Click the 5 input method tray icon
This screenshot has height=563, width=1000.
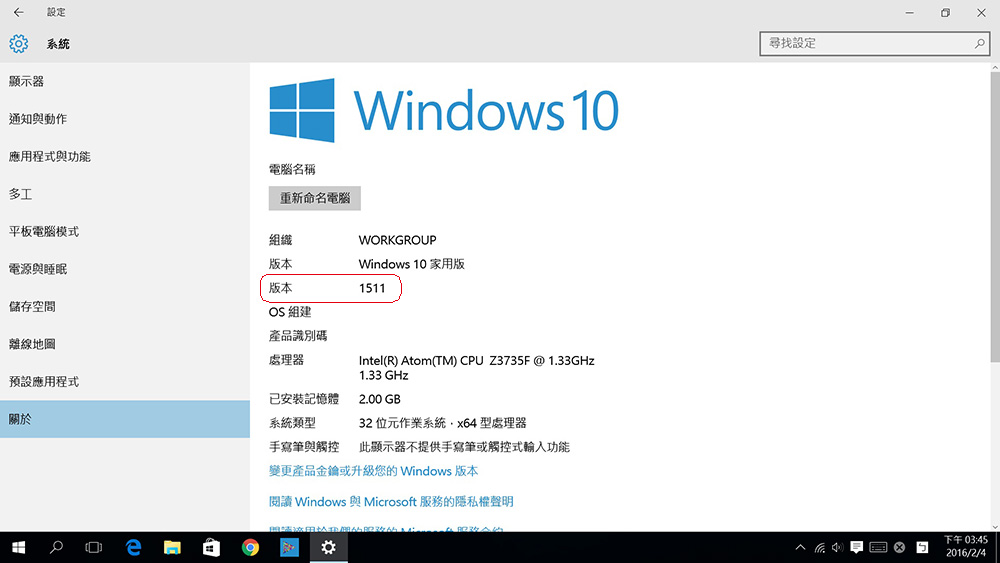(922, 547)
